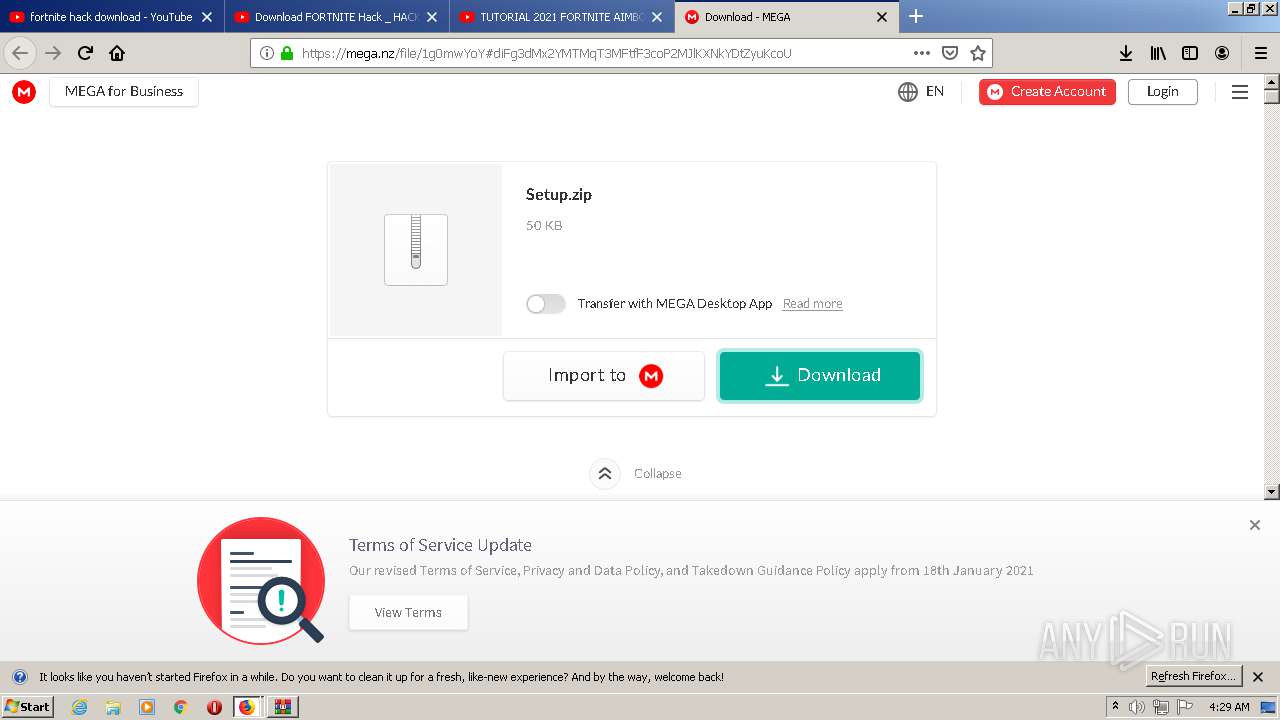Open page actions three-dot menu

point(922,53)
